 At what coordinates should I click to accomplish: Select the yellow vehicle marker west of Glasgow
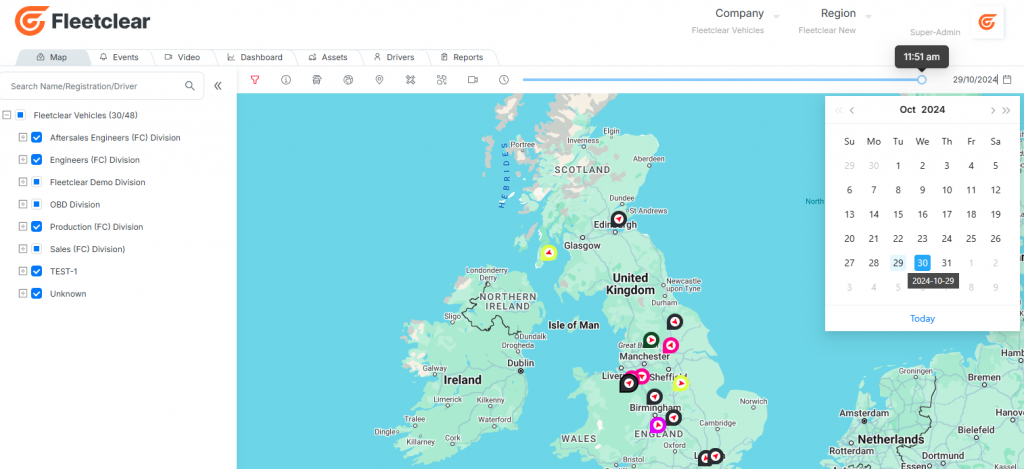tap(549, 253)
